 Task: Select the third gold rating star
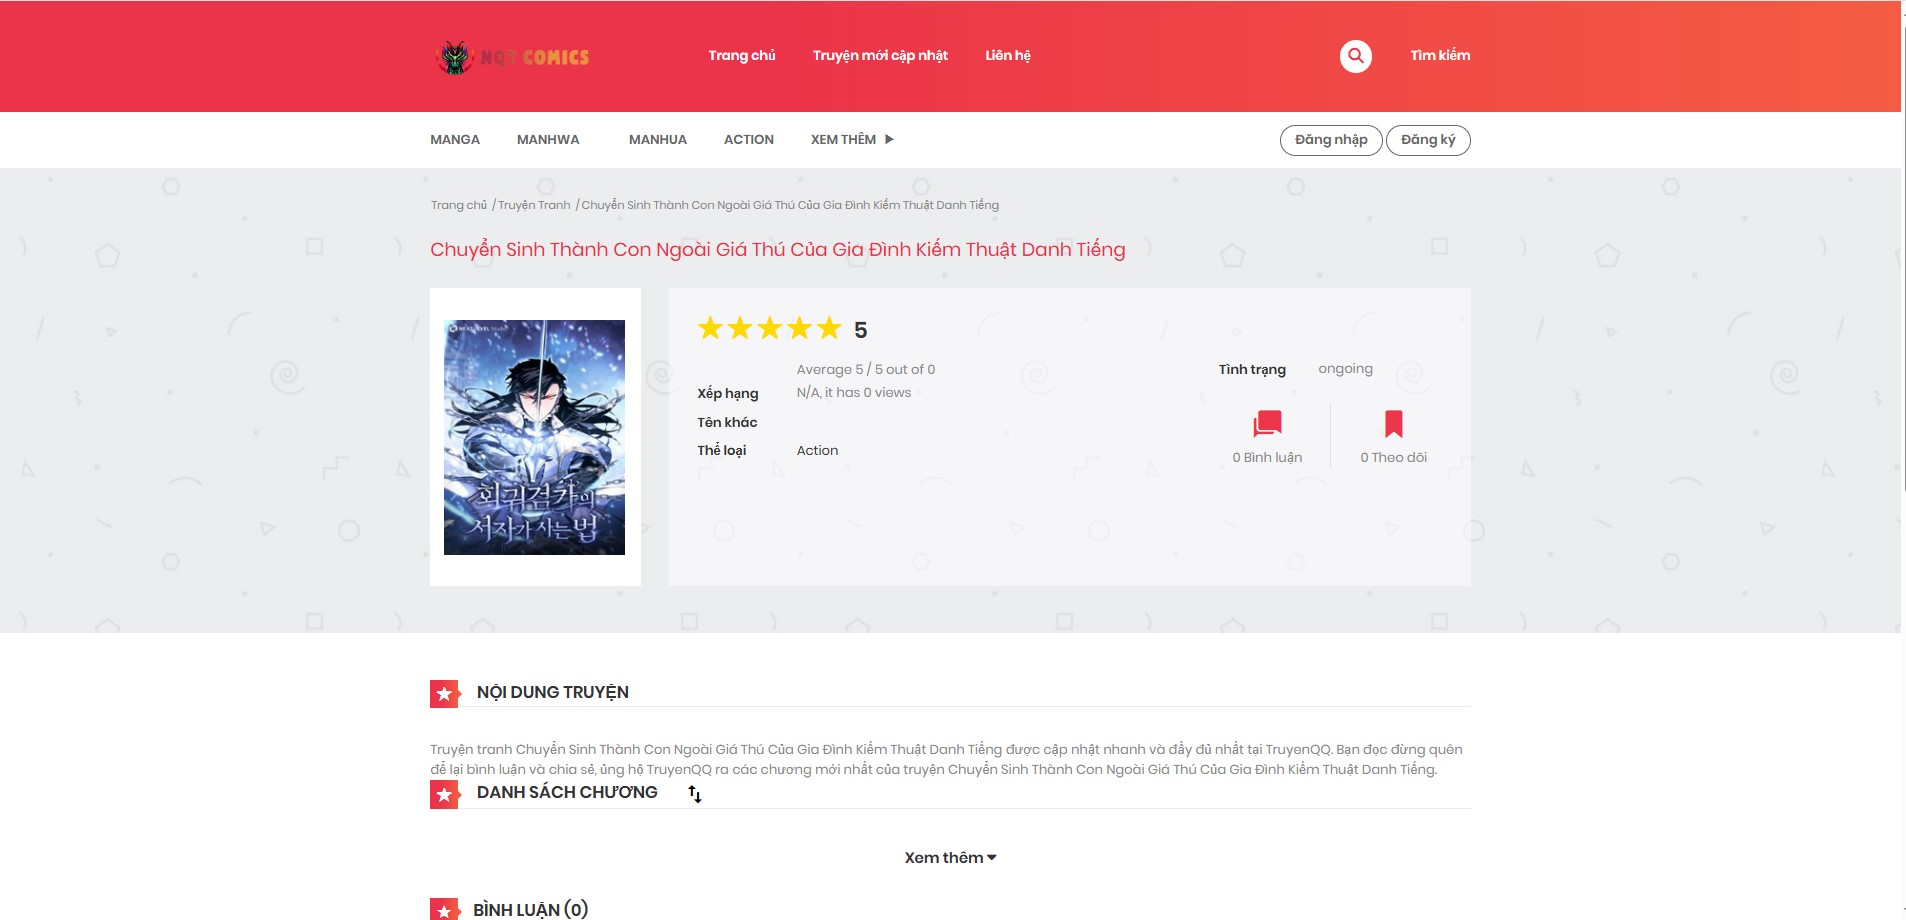770,329
